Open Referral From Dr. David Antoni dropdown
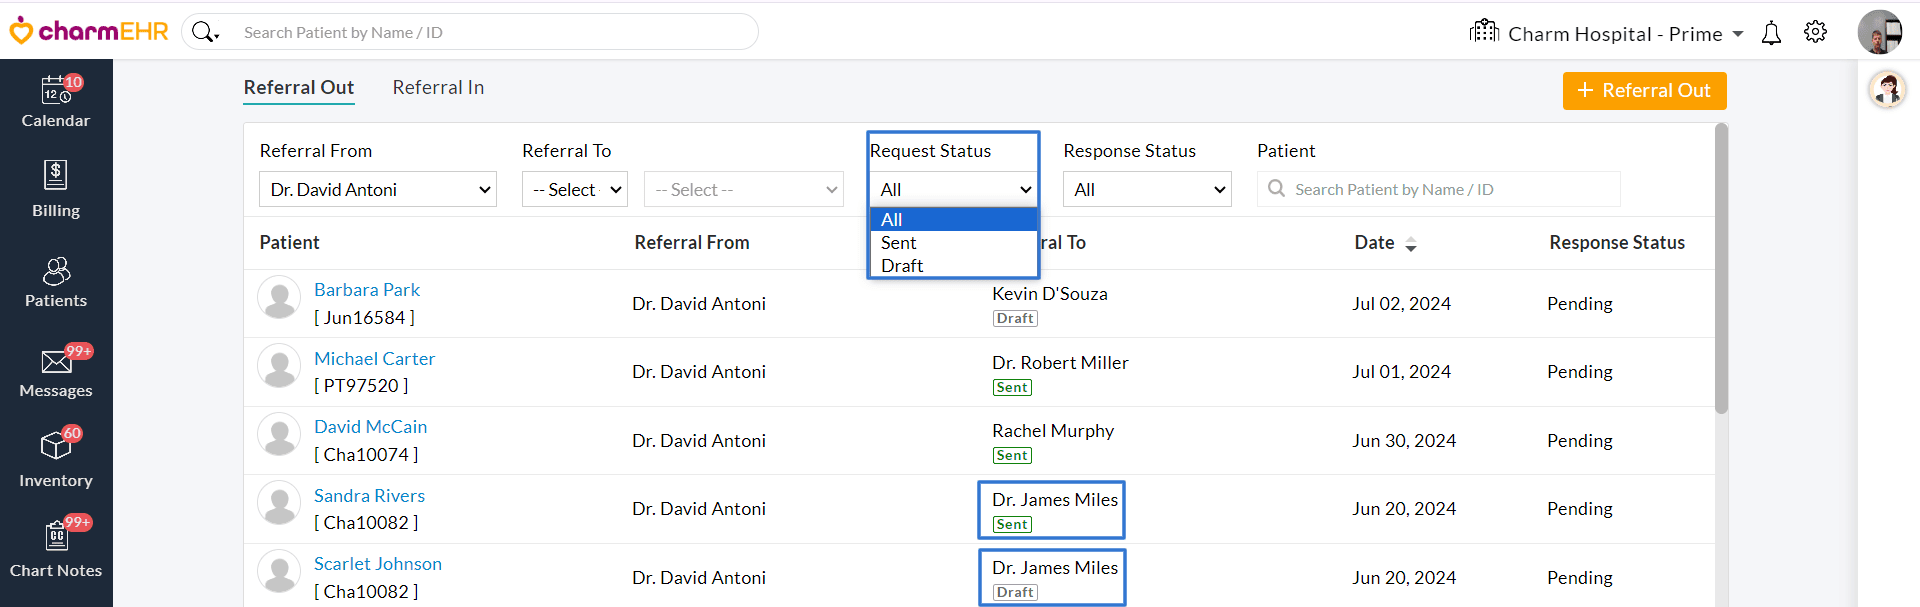 tap(378, 189)
